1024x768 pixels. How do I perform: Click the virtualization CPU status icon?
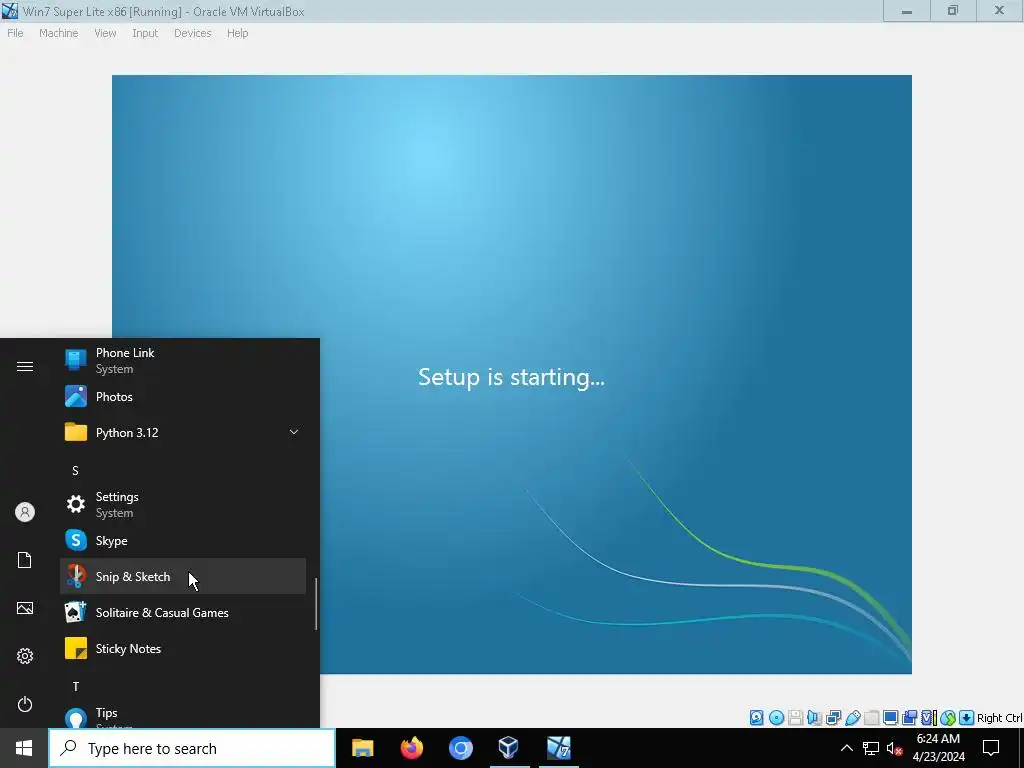coord(929,718)
